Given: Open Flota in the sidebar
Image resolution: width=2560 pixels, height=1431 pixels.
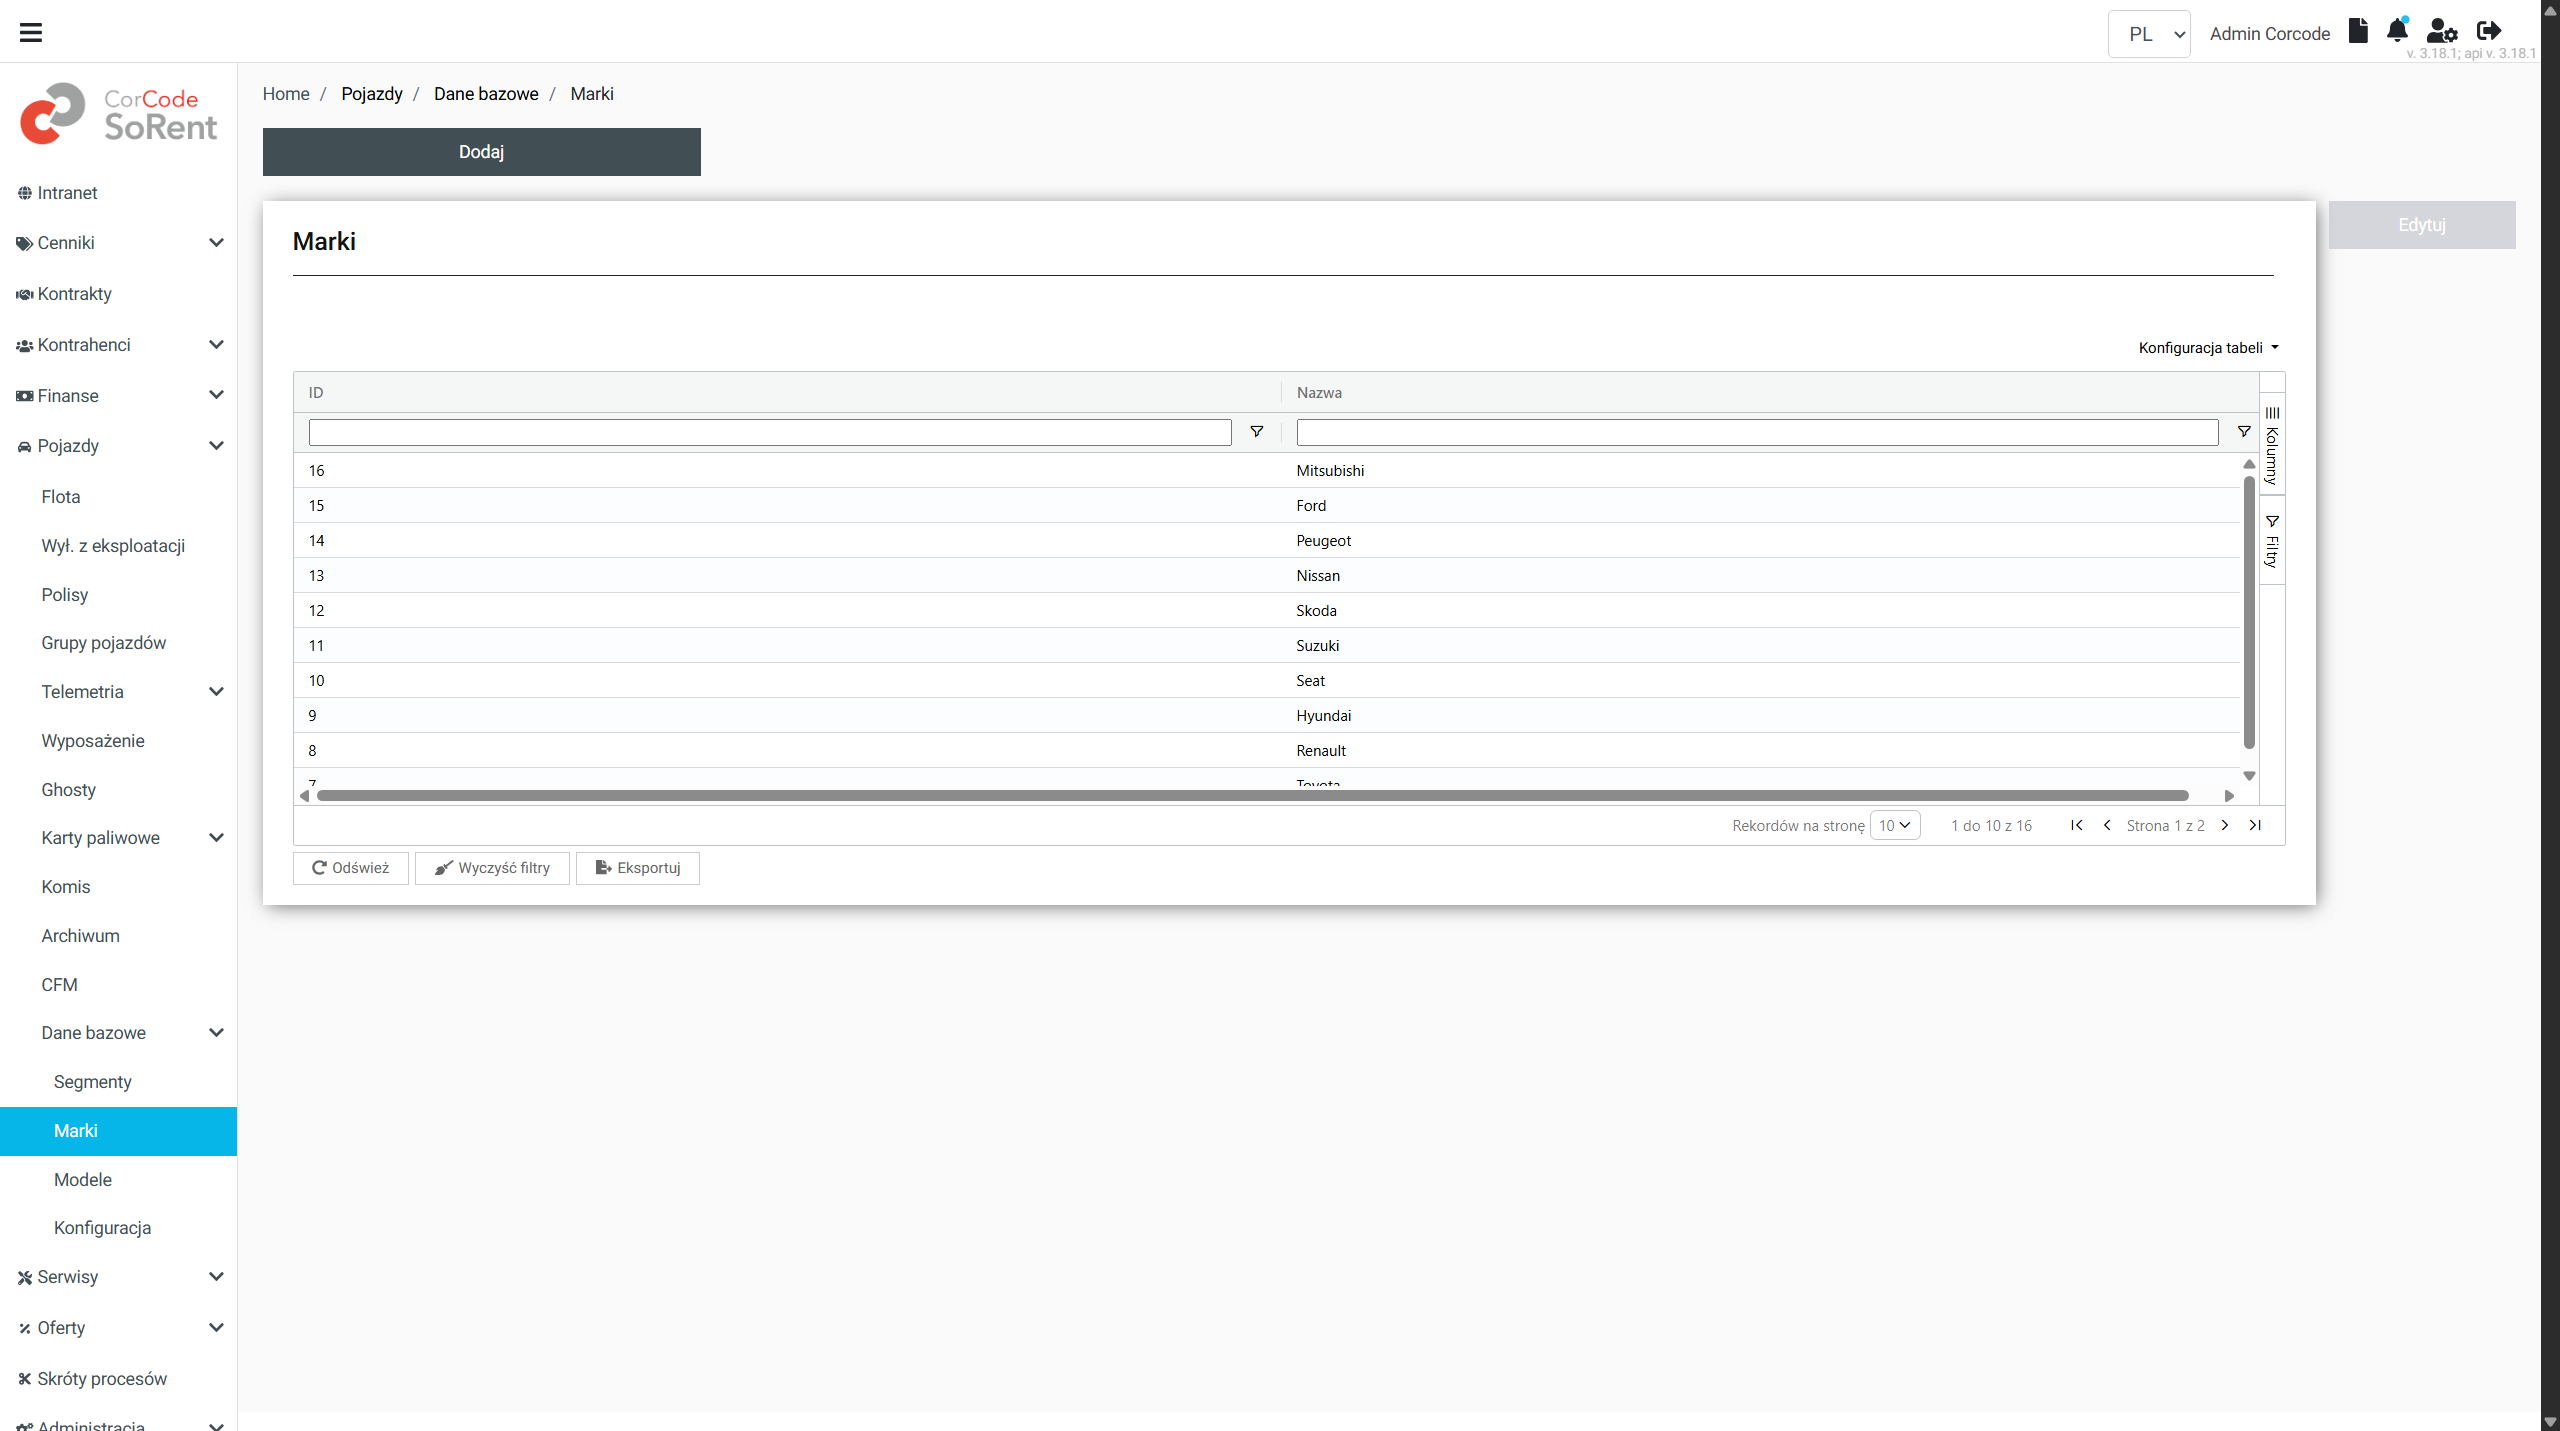Looking at the screenshot, I should [x=61, y=497].
